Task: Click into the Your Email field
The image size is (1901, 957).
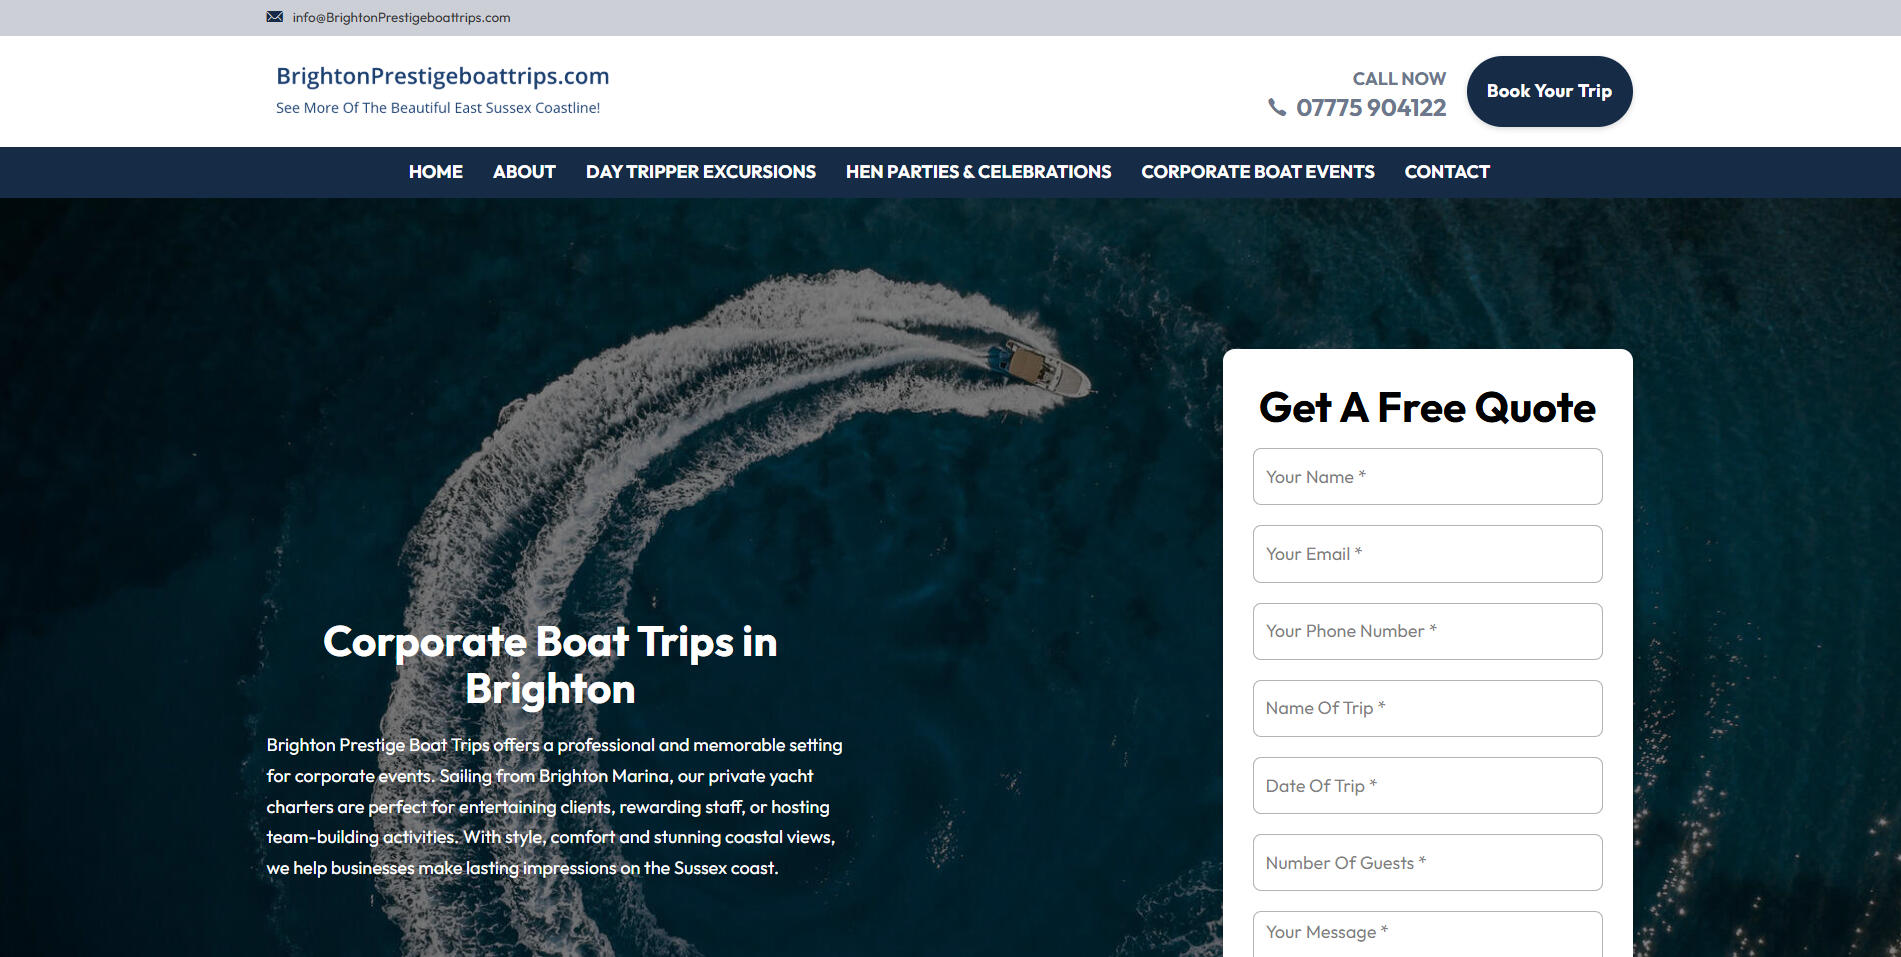Action: click(x=1427, y=554)
